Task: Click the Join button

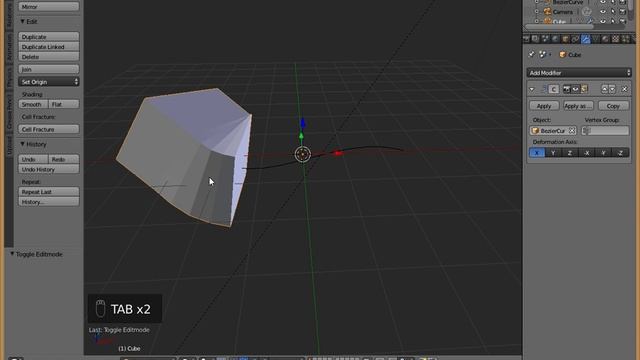Action: [x=49, y=69]
